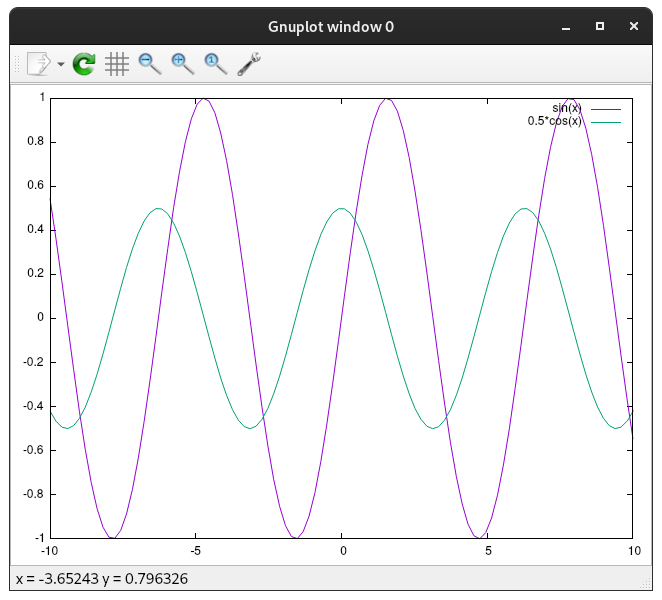The image size is (662, 600).
Task: Open settings via the wrench icon
Action: [249, 64]
